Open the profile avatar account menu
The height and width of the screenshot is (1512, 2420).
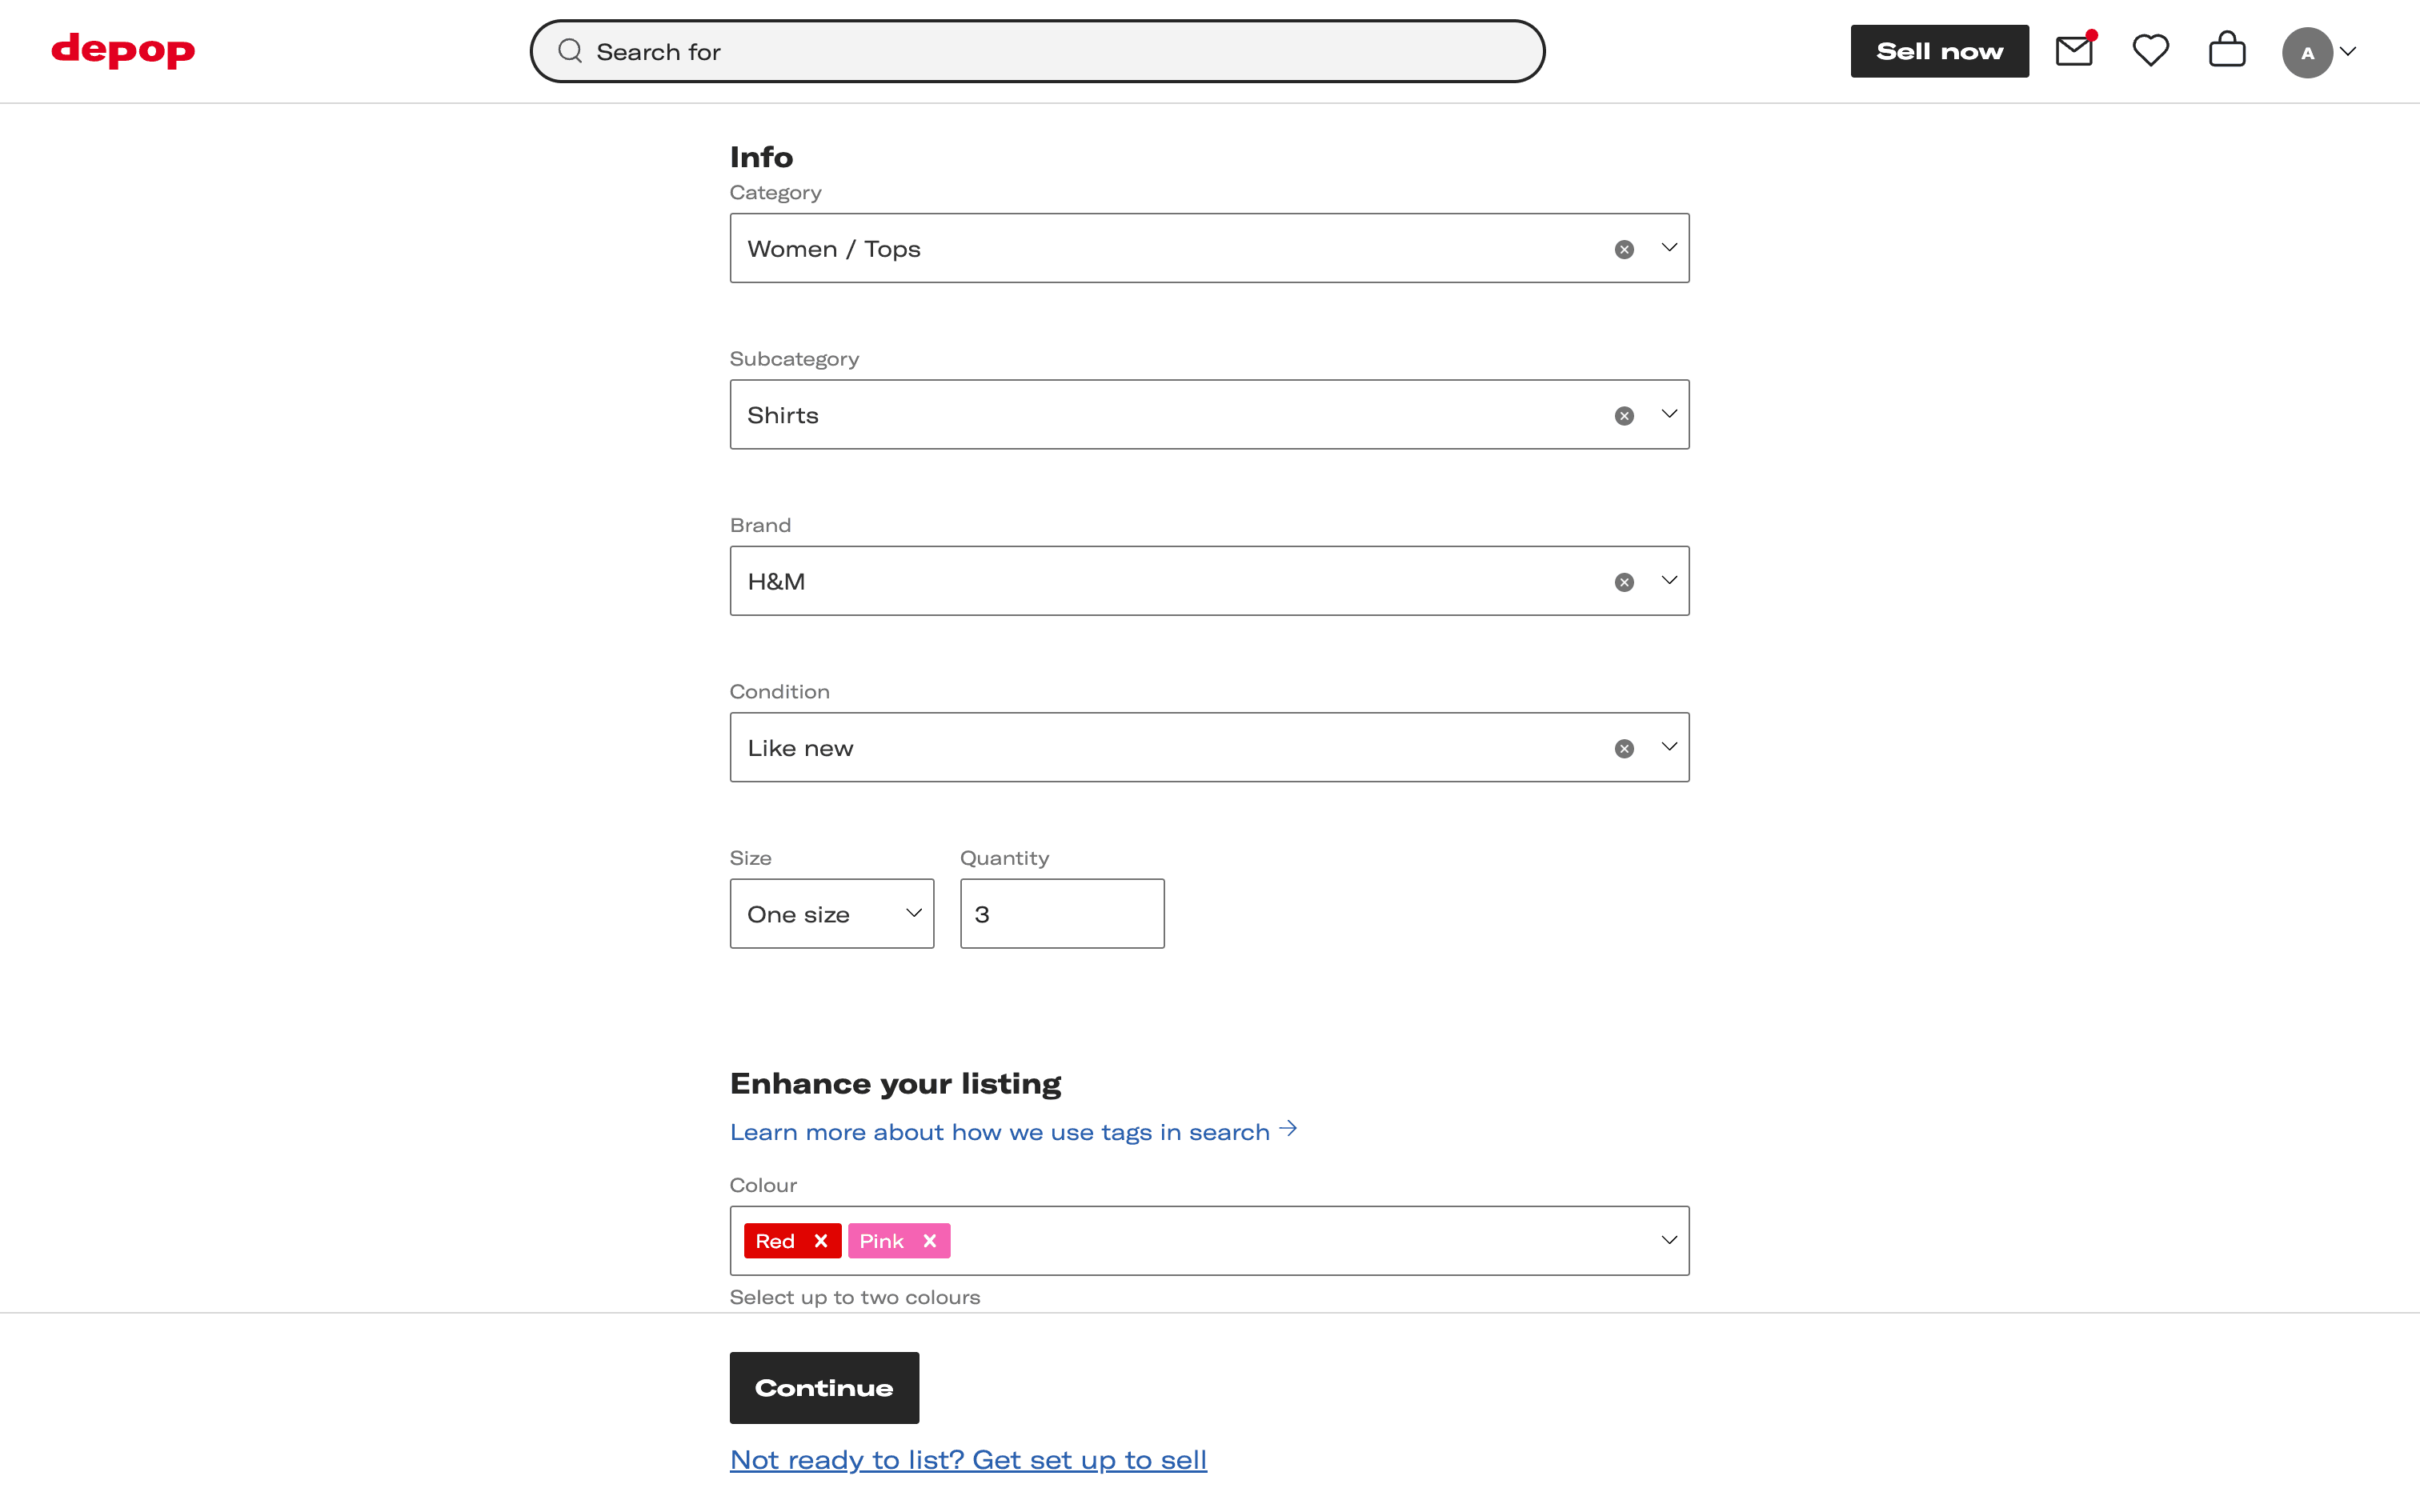tap(2317, 52)
